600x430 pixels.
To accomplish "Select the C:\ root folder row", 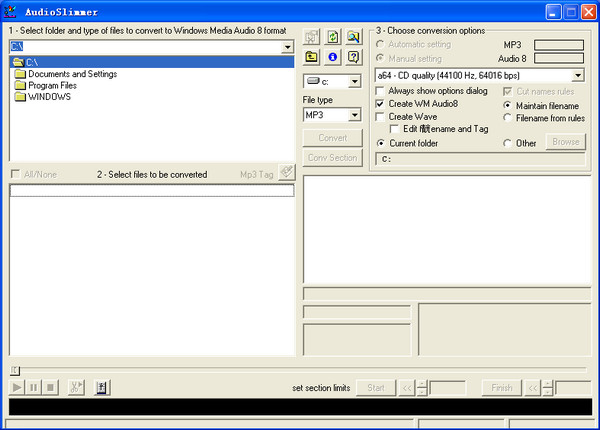I will click(x=152, y=62).
